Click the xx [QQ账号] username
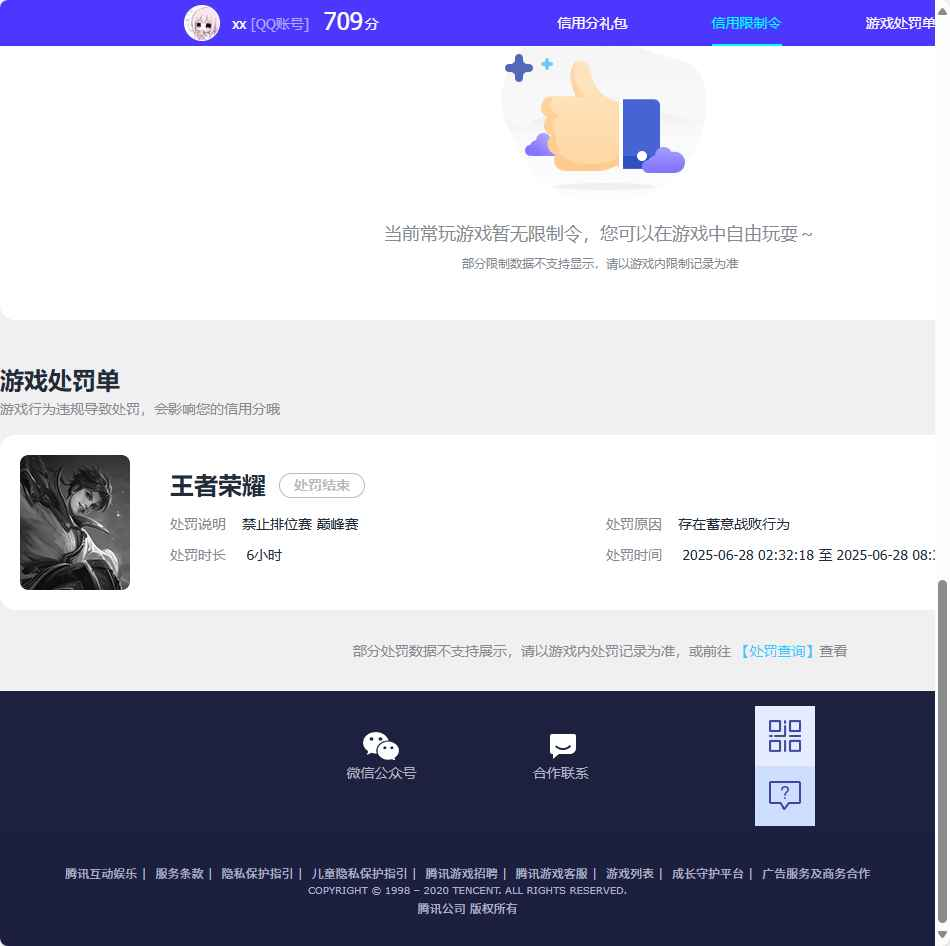950x946 pixels. tap(270, 24)
